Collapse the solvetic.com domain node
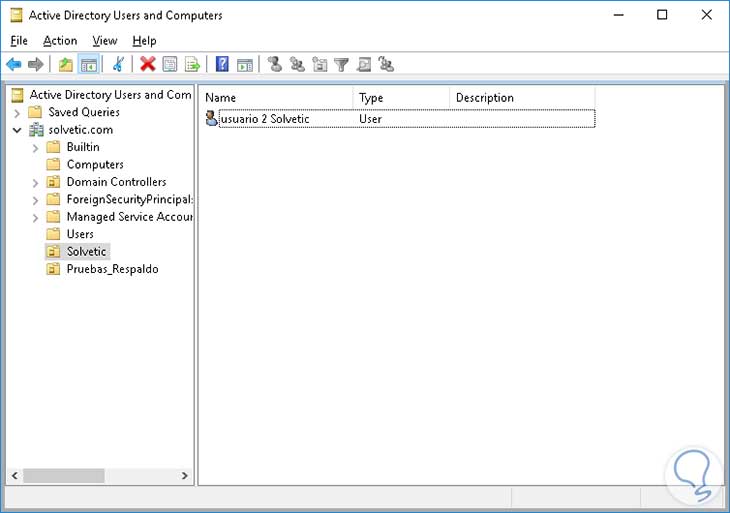This screenshot has width=730, height=513. pyautogui.click(x=17, y=130)
